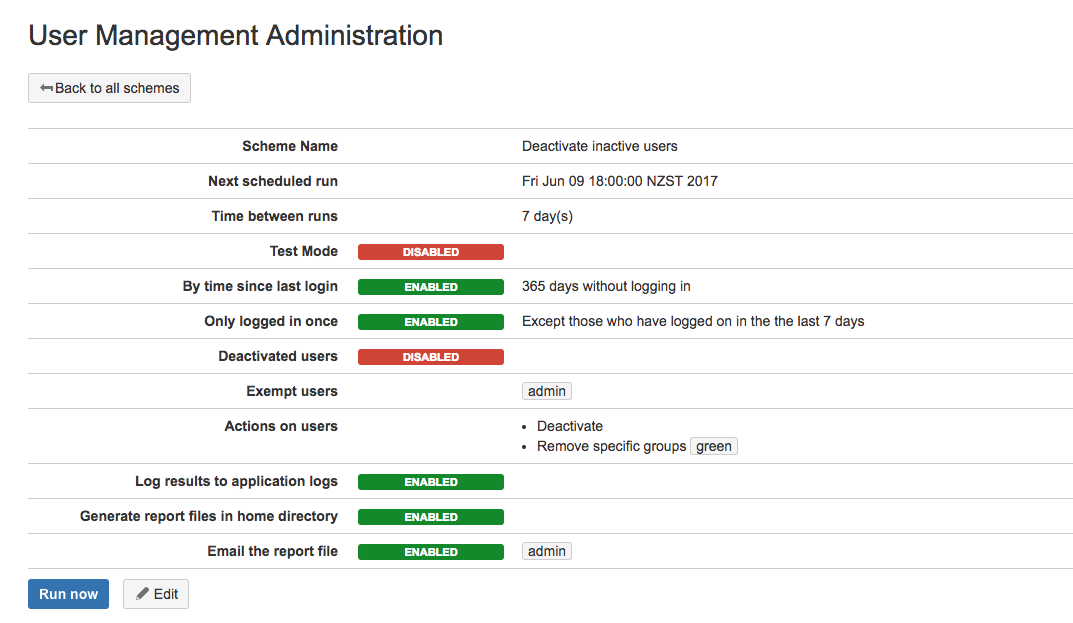Click the pencil icon on the Edit button
The image size is (1073, 623).
(x=143, y=593)
